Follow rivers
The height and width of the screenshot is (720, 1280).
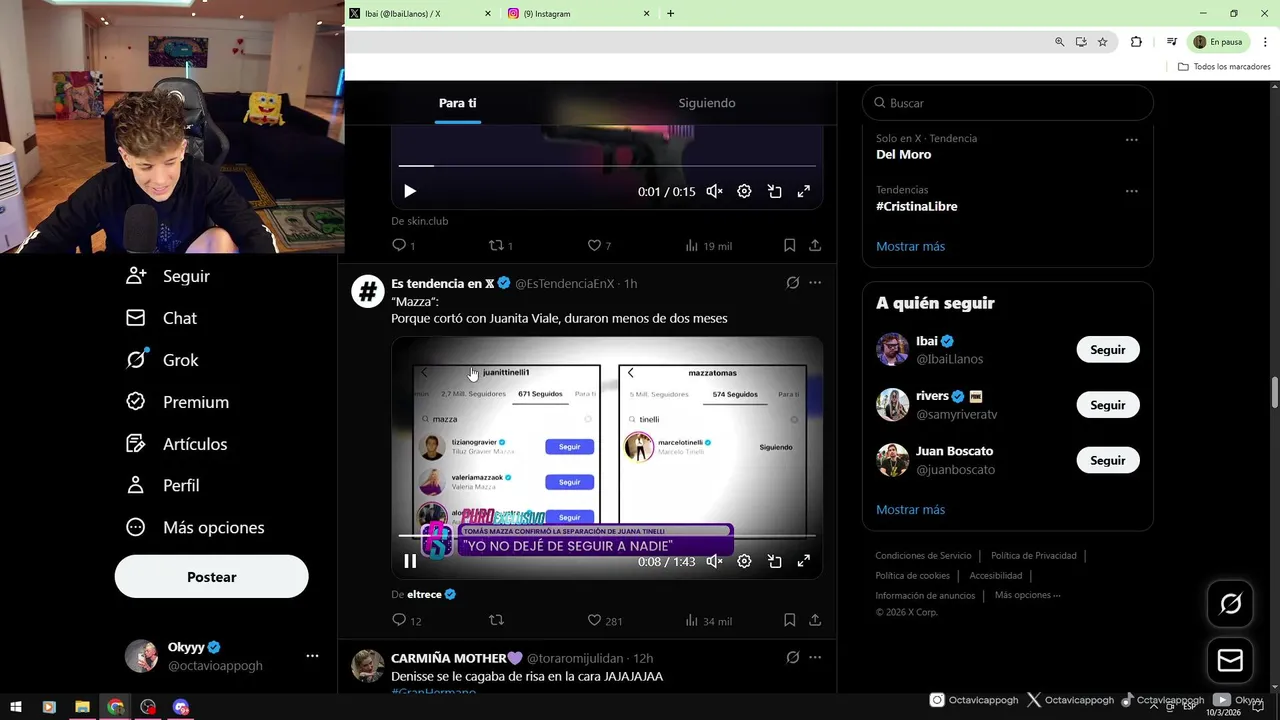click(x=1108, y=405)
